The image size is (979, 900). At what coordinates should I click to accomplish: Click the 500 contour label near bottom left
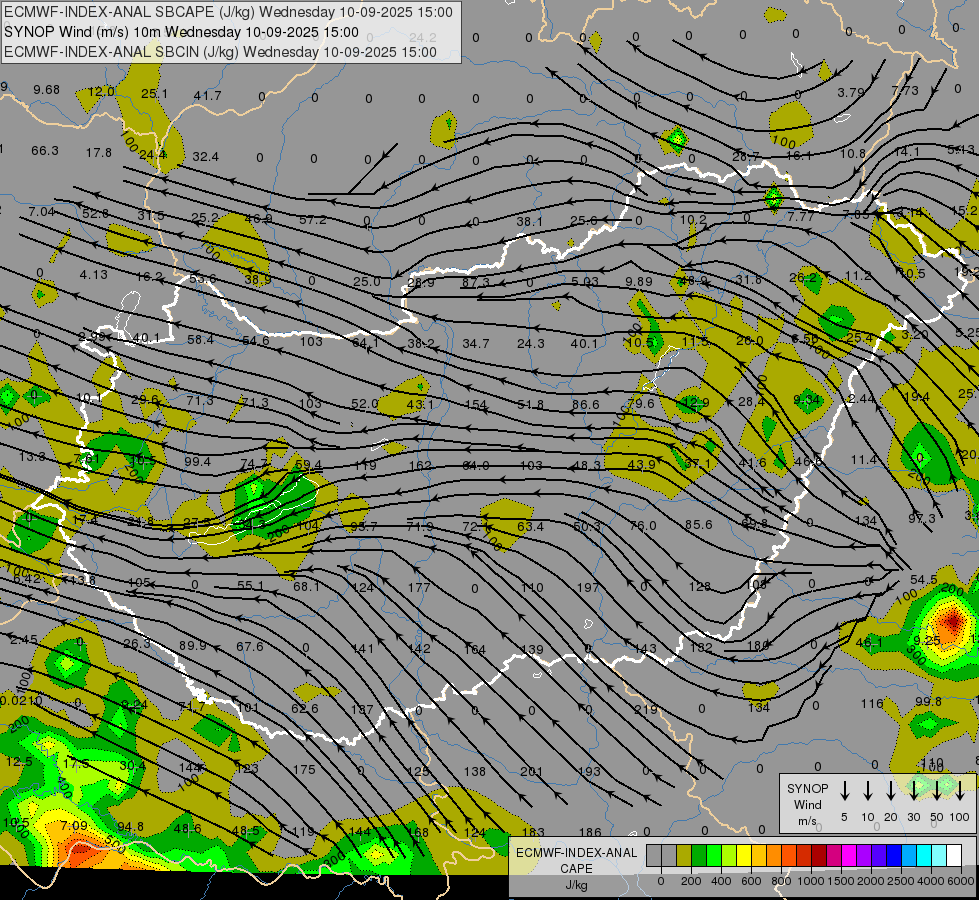[x=115, y=846]
